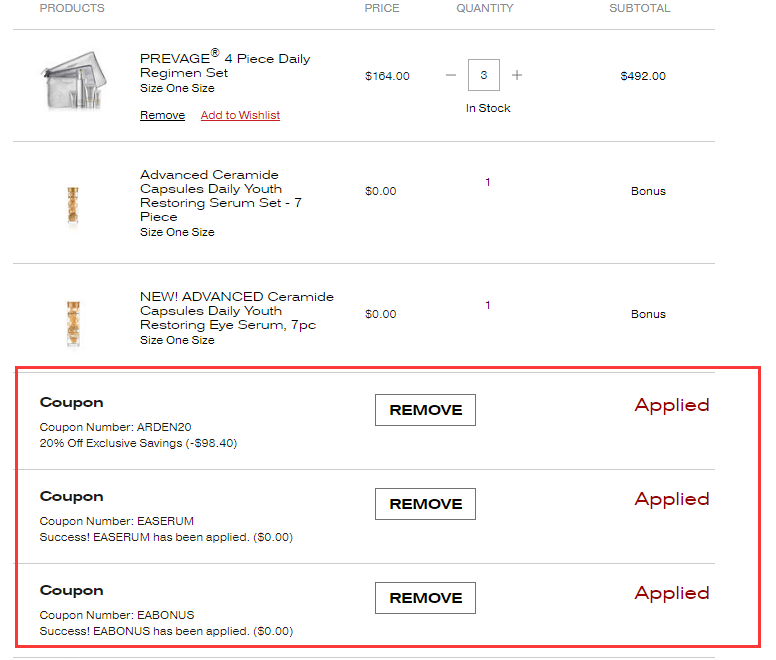Remove the EABONUS coupon
Image resolution: width=776 pixels, height=660 pixels.
pyautogui.click(x=425, y=598)
